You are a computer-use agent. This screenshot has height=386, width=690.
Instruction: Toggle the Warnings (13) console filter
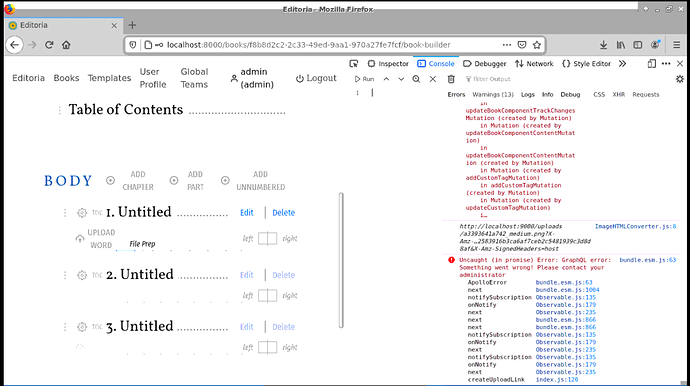[x=493, y=95]
